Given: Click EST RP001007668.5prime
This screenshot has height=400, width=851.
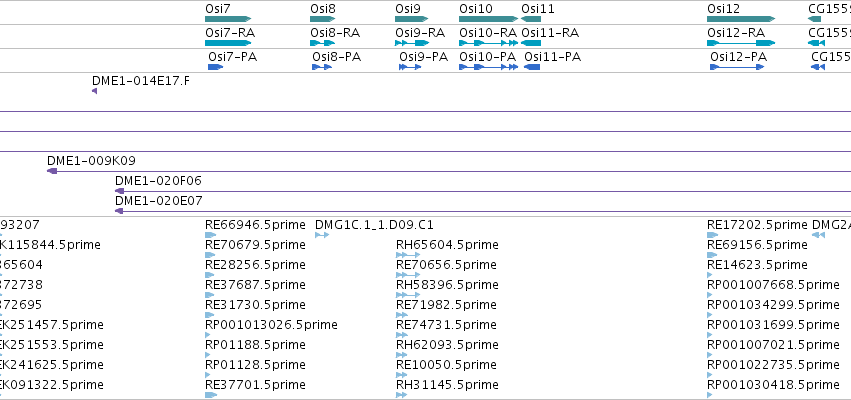Looking at the screenshot, I should pos(773,284).
